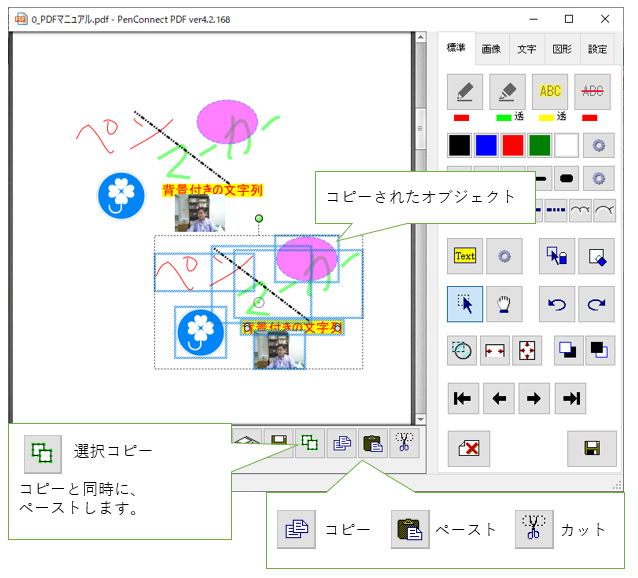Open color settings gear beside white swatch

point(598,145)
